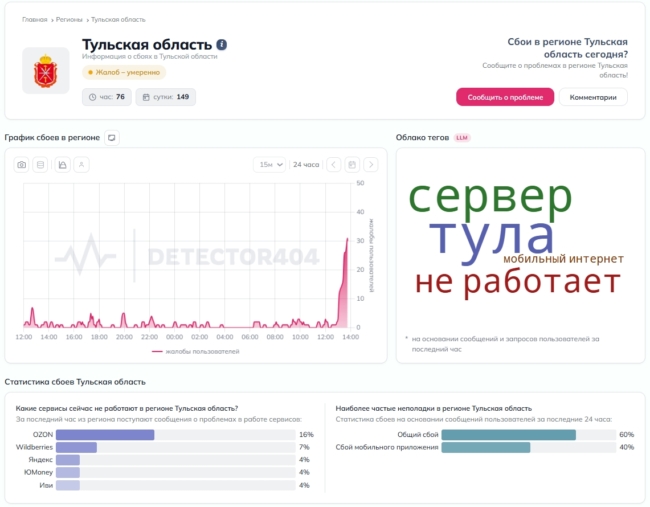Click the час: 76 counter chip
650x507 pixels.
coord(107,97)
